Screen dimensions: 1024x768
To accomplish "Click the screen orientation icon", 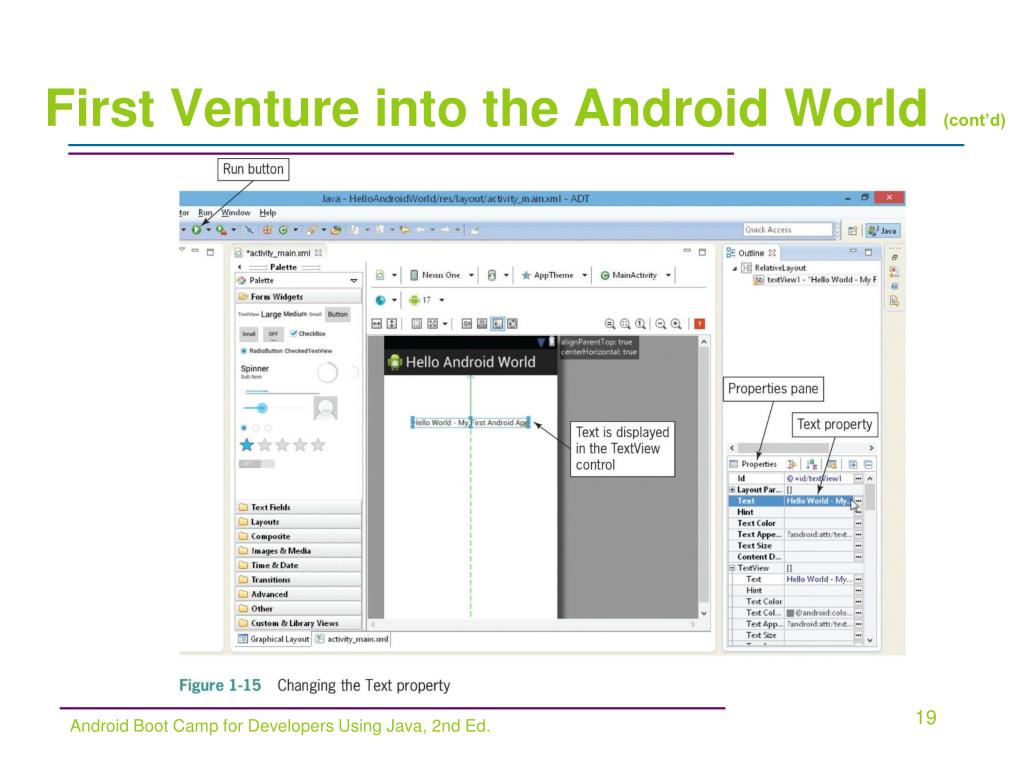I will click(492, 276).
